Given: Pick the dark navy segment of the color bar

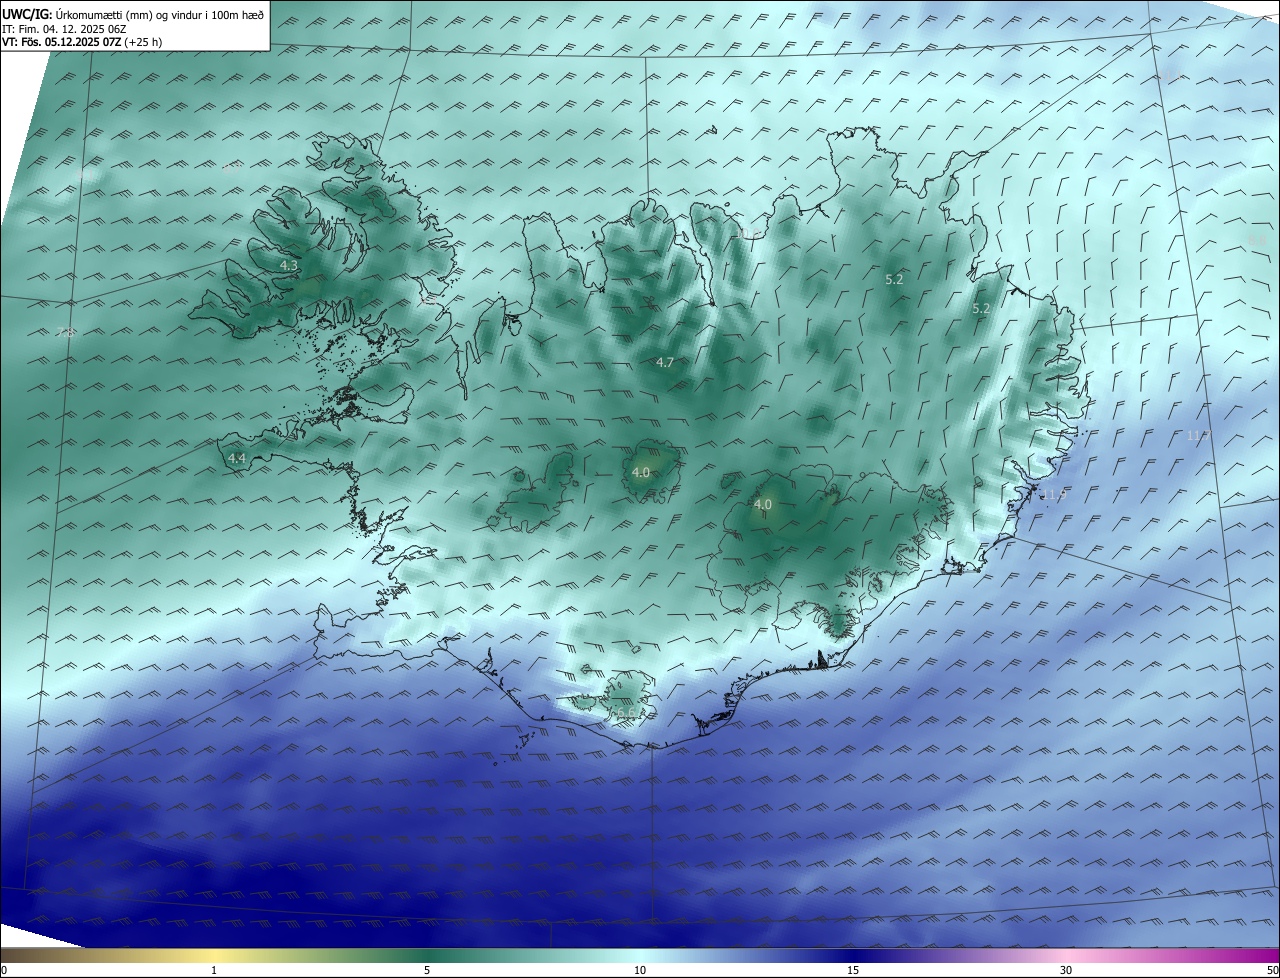Looking at the screenshot, I should [x=853, y=956].
